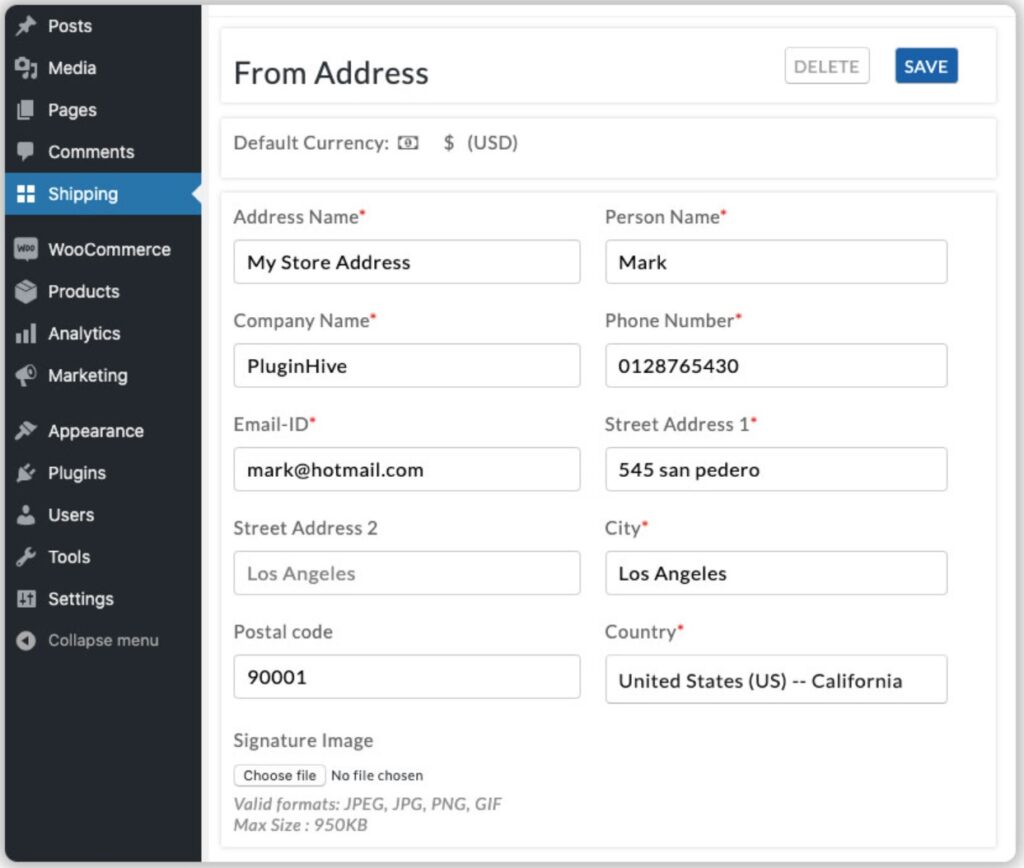Open the Media menu
The image size is (1024, 868).
(x=103, y=68)
